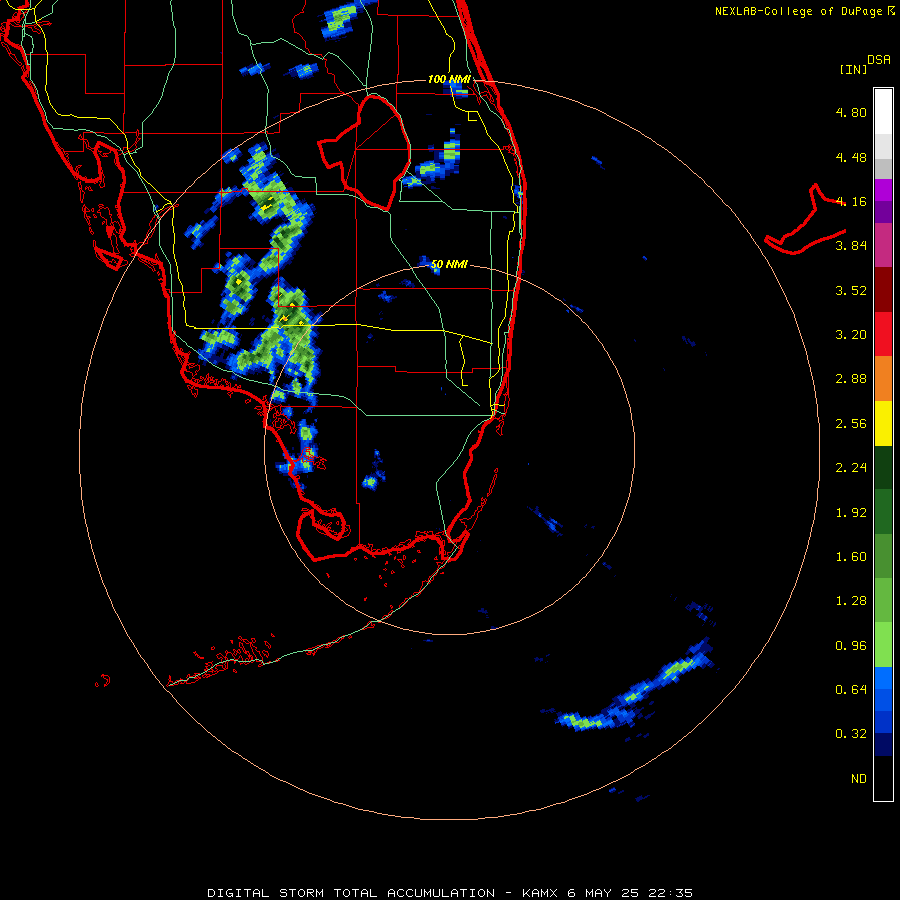This screenshot has width=900, height=900.
Task: Click the 2.24 legend value
Action: pyautogui.click(x=851, y=468)
